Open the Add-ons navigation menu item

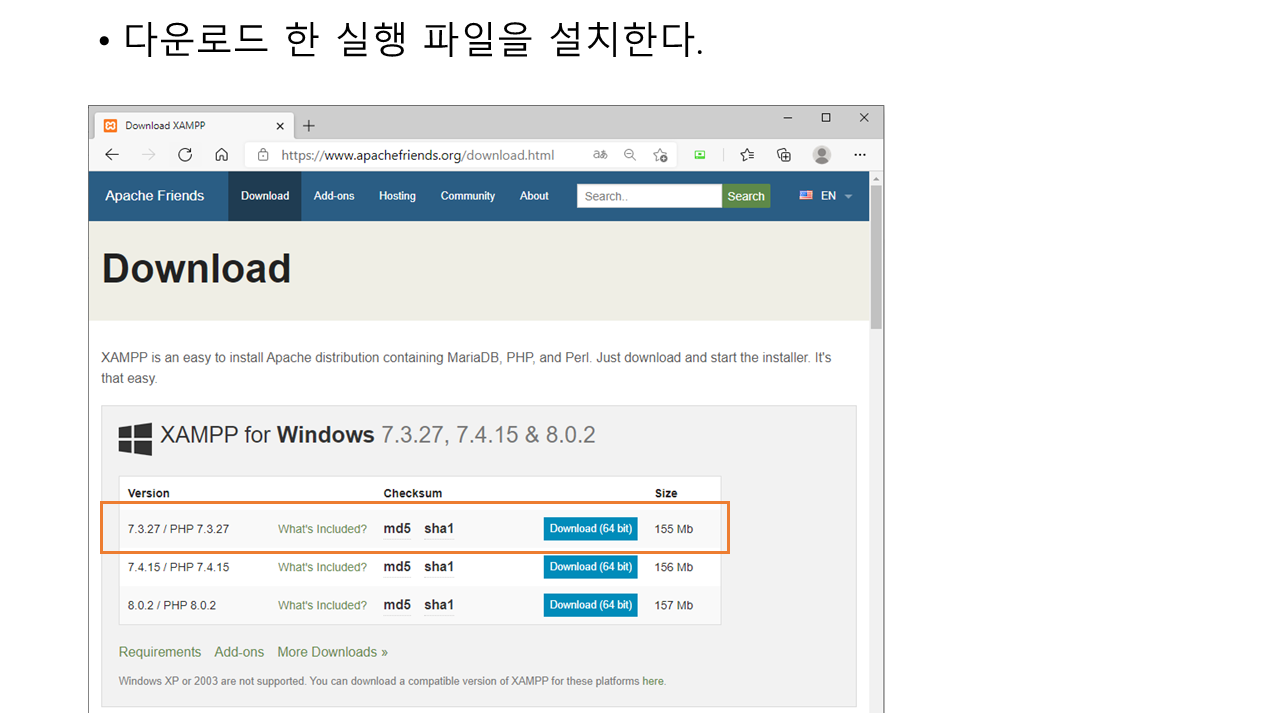pos(334,196)
